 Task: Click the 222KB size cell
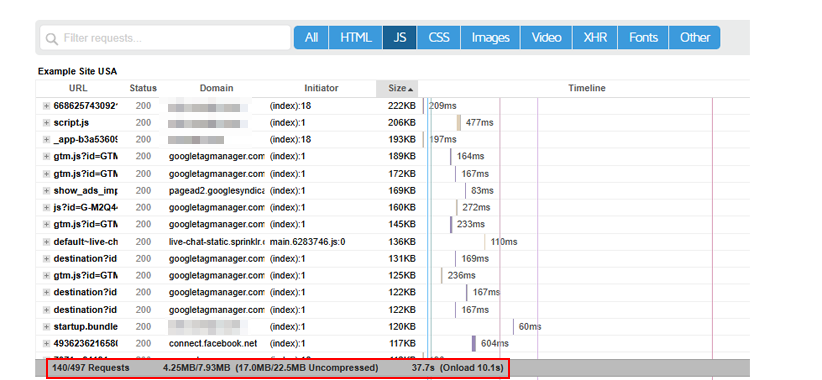402,106
